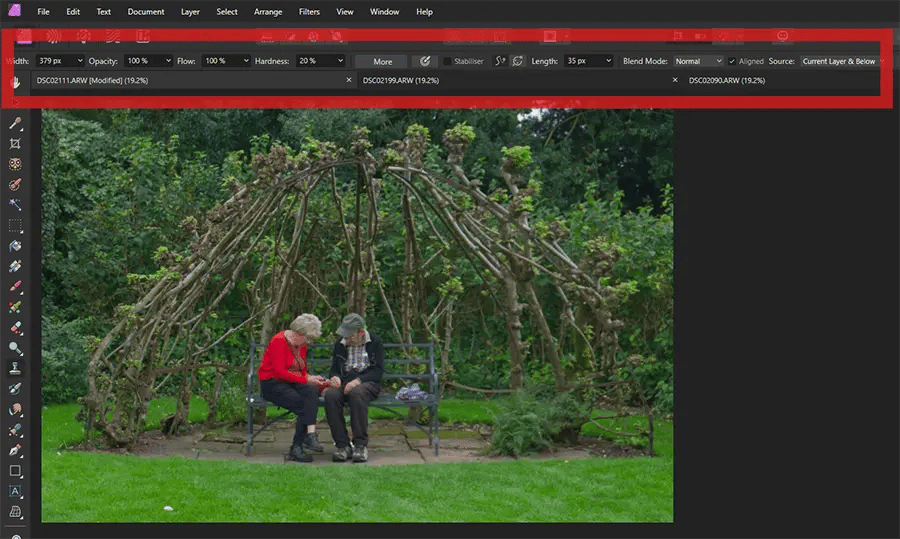The image size is (900, 539).
Task: Select the Colour Replacement Brush tool
Action: tap(15, 307)
